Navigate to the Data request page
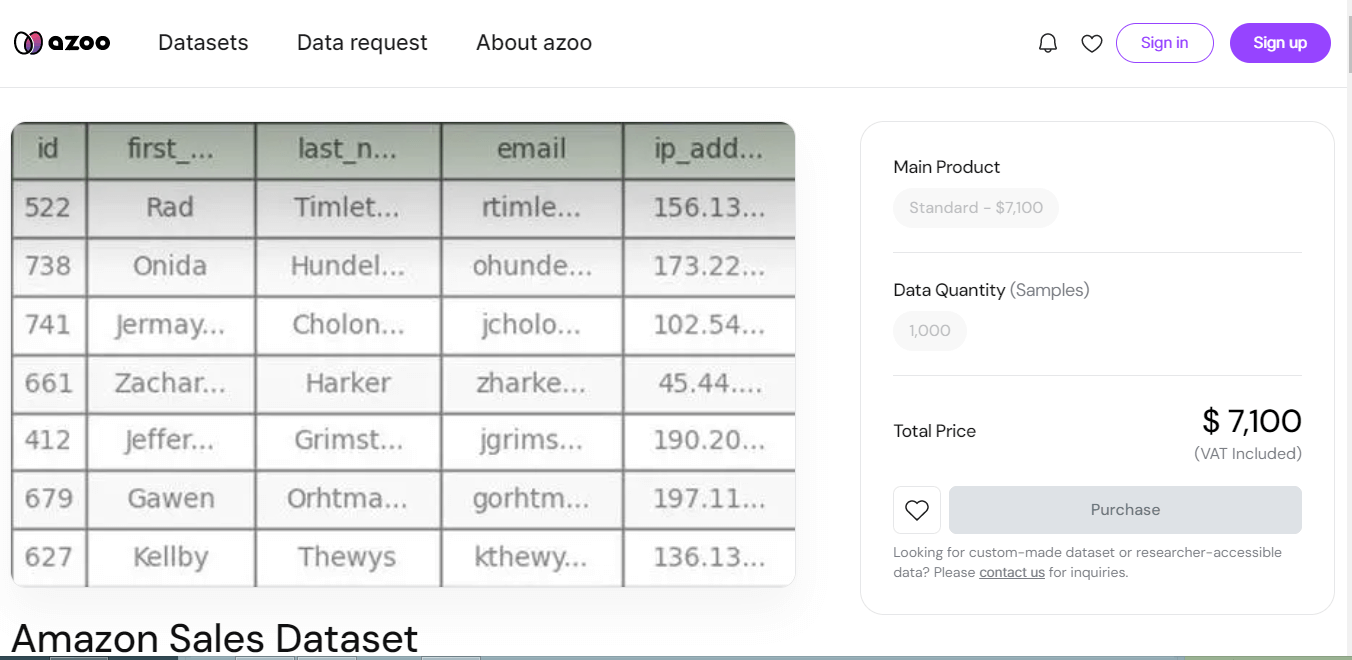 pos(362,42)
